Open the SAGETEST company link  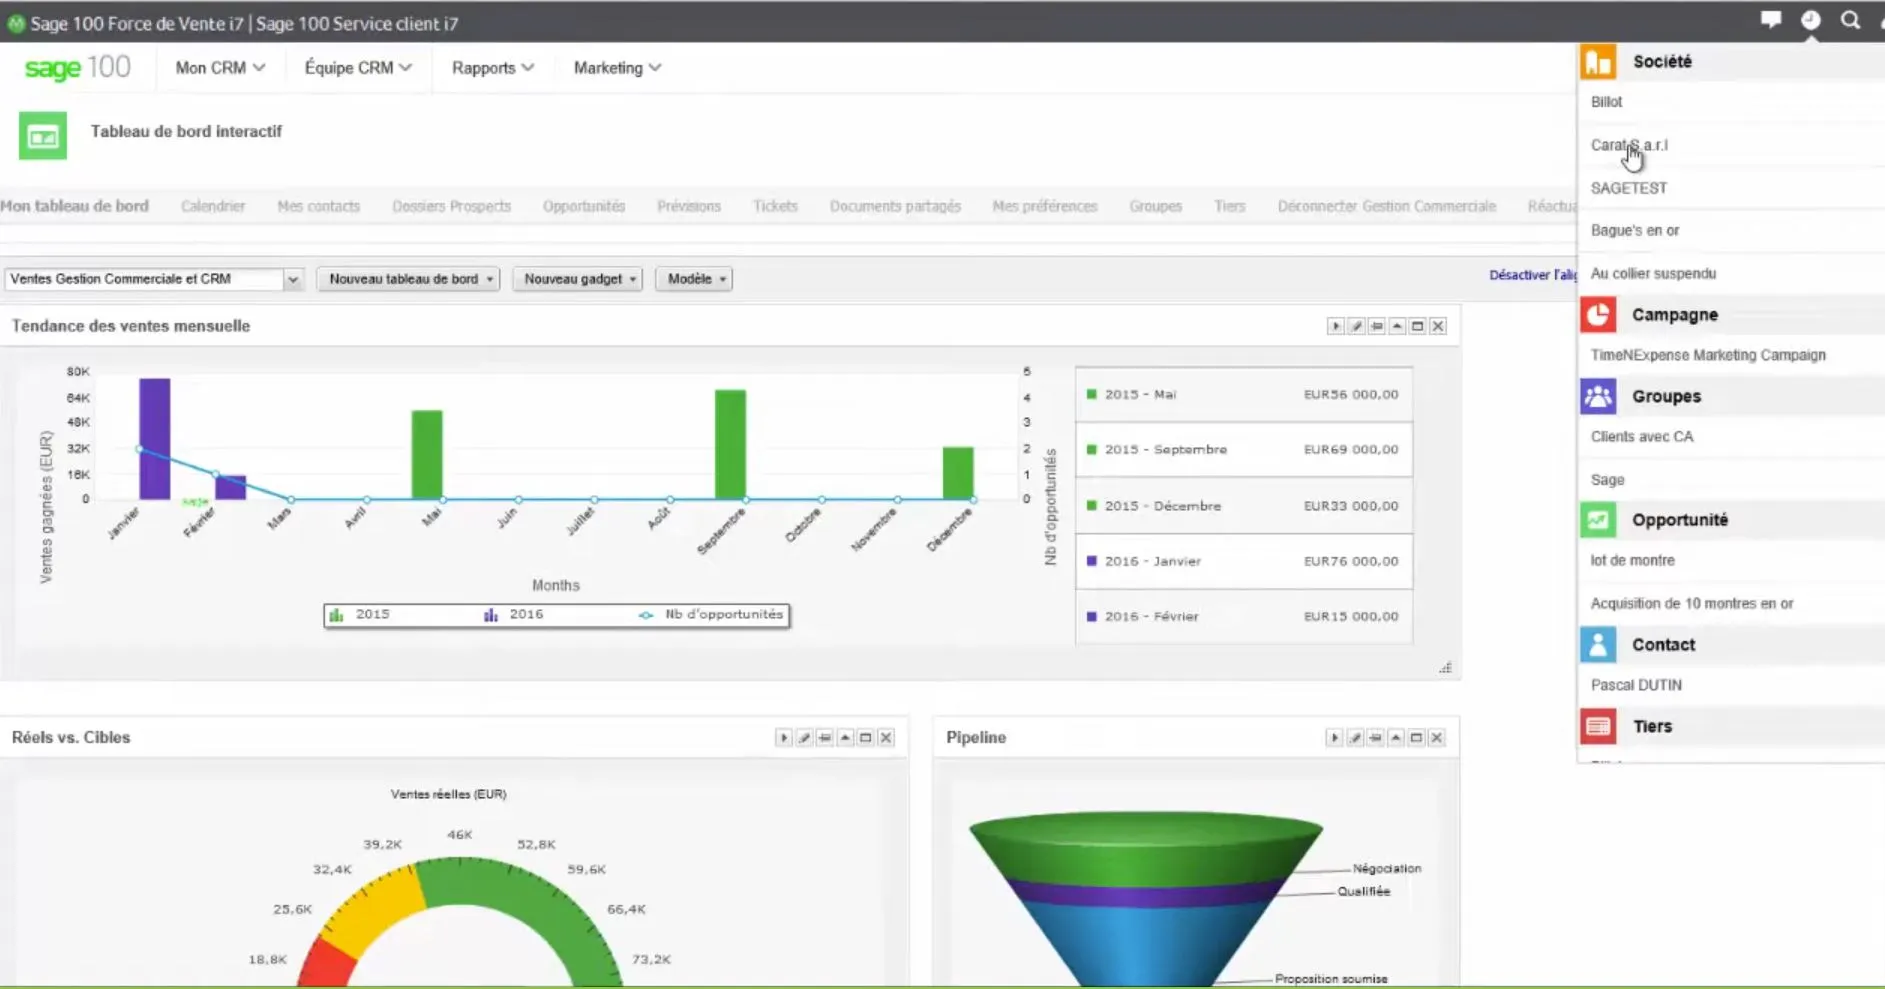(x=1629, y=188)
